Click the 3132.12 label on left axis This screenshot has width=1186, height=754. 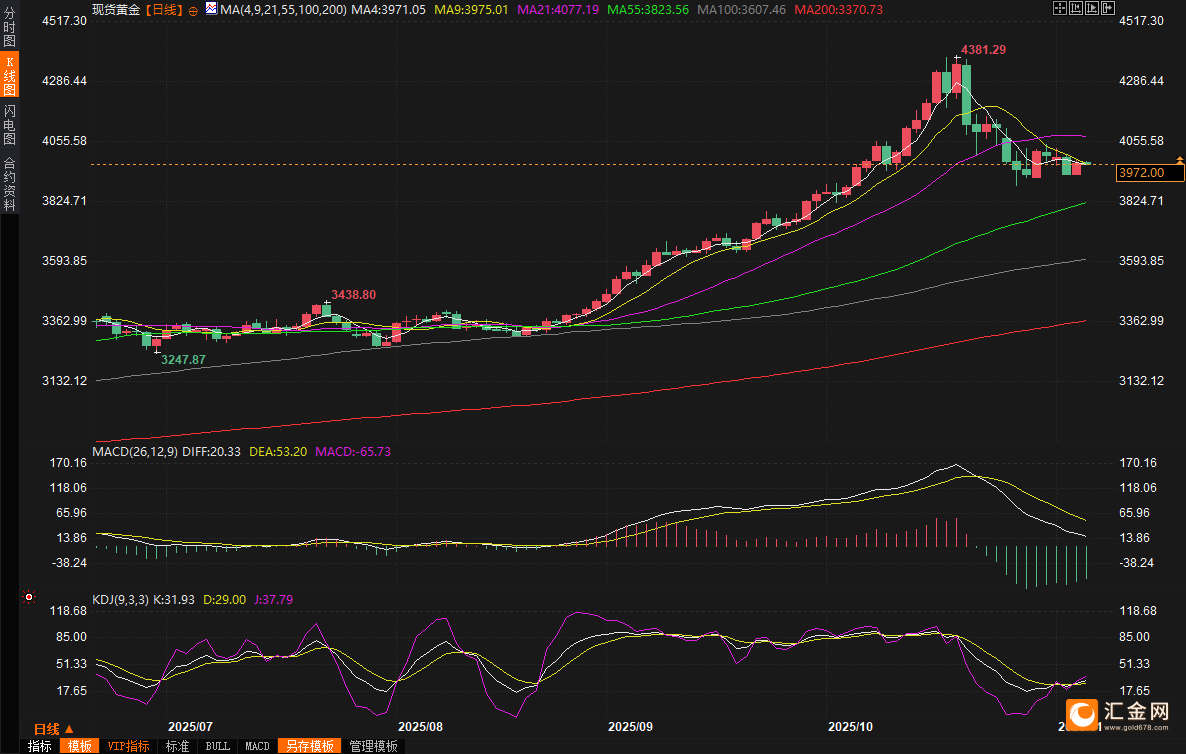(64, 381)
